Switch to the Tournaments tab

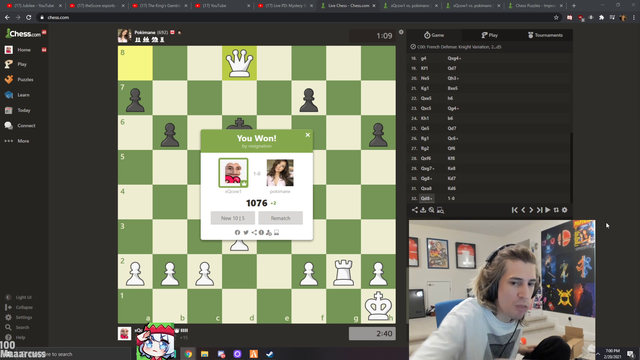(x=545, y=35)
